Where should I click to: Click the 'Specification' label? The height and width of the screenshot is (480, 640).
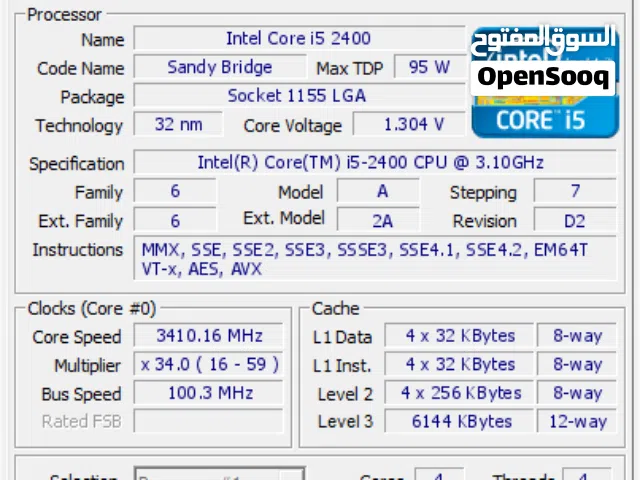(x=77, y=164)
